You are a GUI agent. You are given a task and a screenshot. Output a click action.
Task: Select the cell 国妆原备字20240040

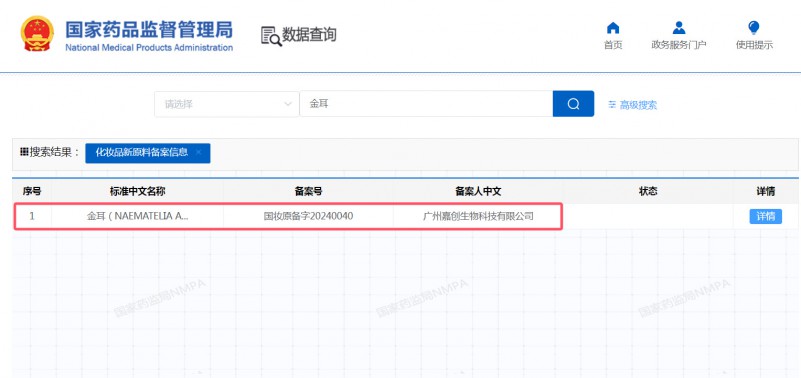coord(309,216)
